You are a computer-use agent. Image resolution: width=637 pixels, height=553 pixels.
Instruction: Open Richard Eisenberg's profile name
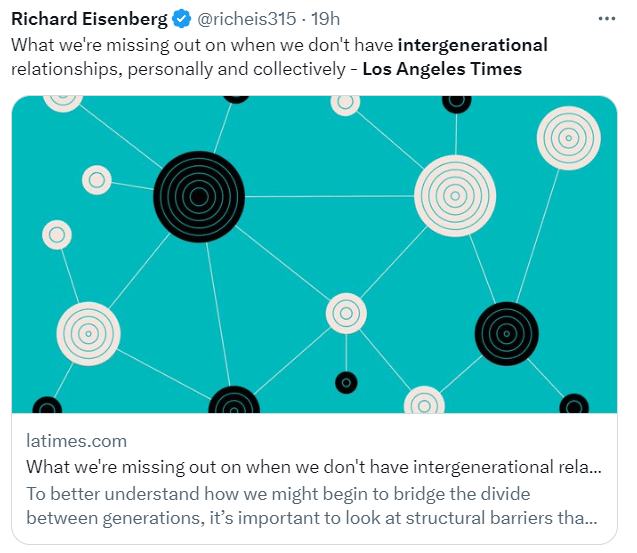89,19
